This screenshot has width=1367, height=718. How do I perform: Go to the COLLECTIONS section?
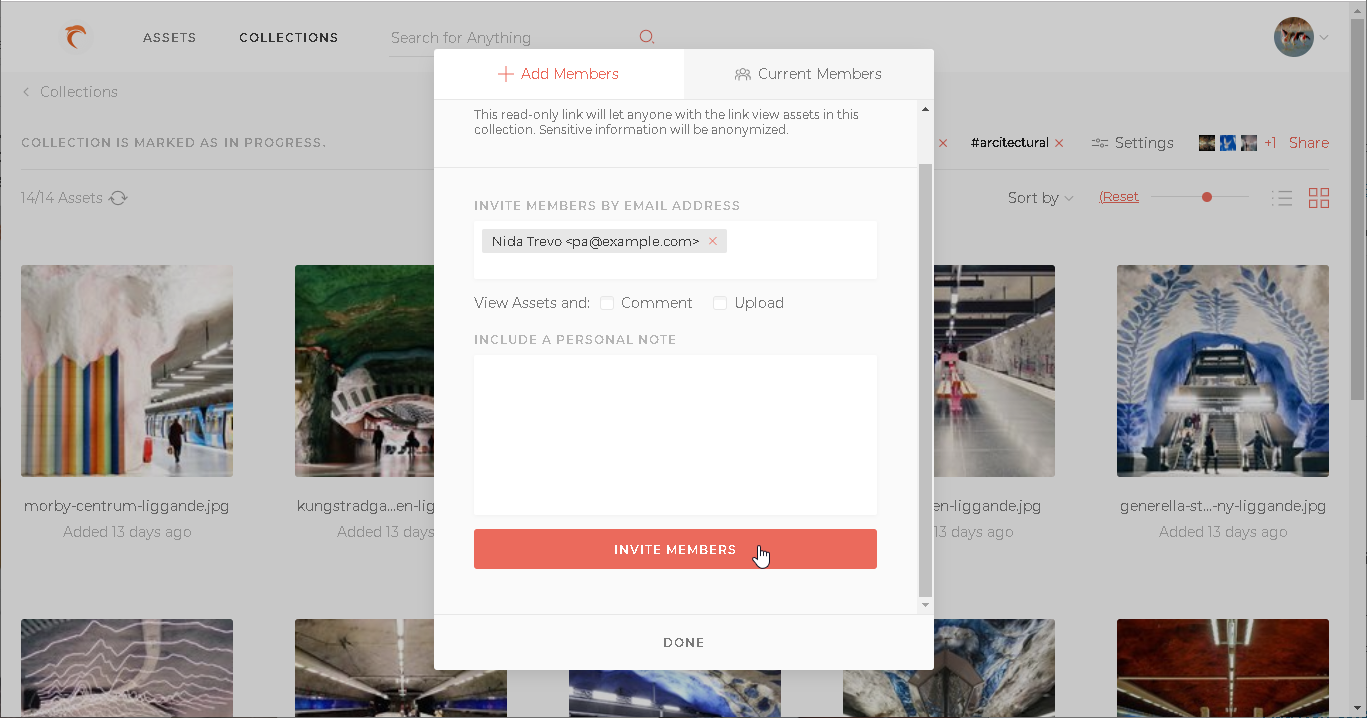289,38
